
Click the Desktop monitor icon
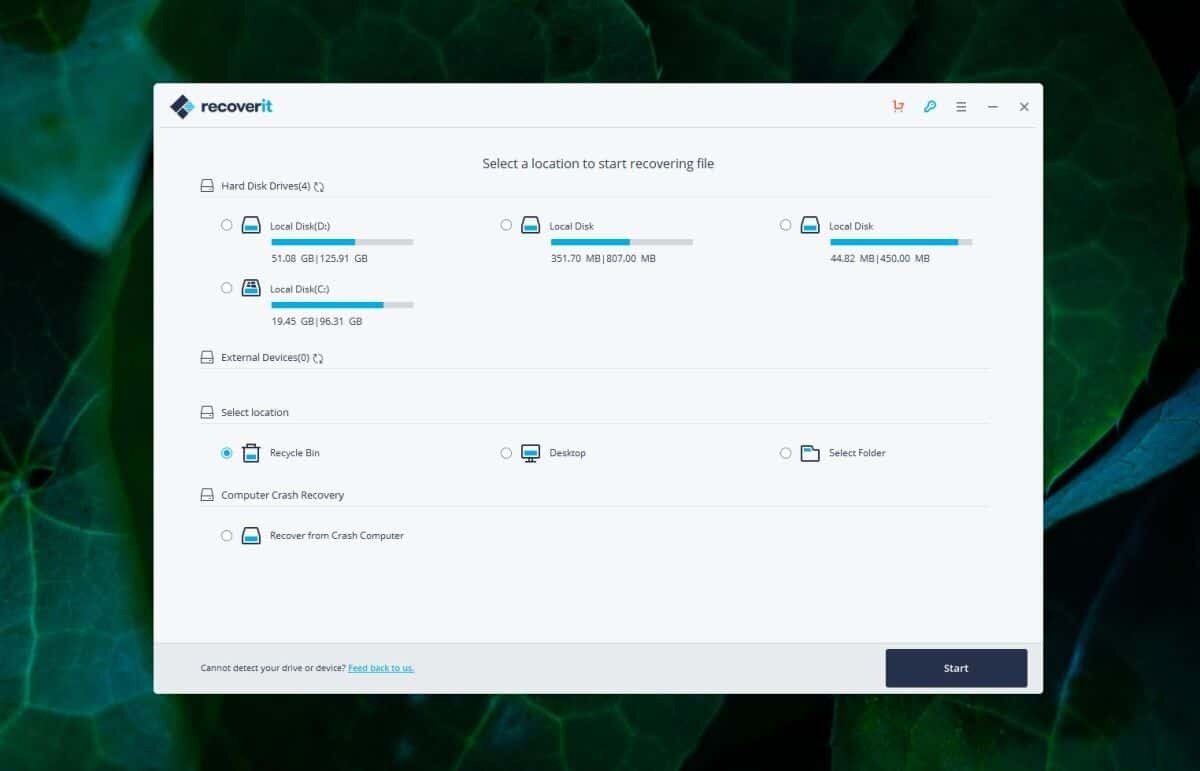(x=529, y=452)
